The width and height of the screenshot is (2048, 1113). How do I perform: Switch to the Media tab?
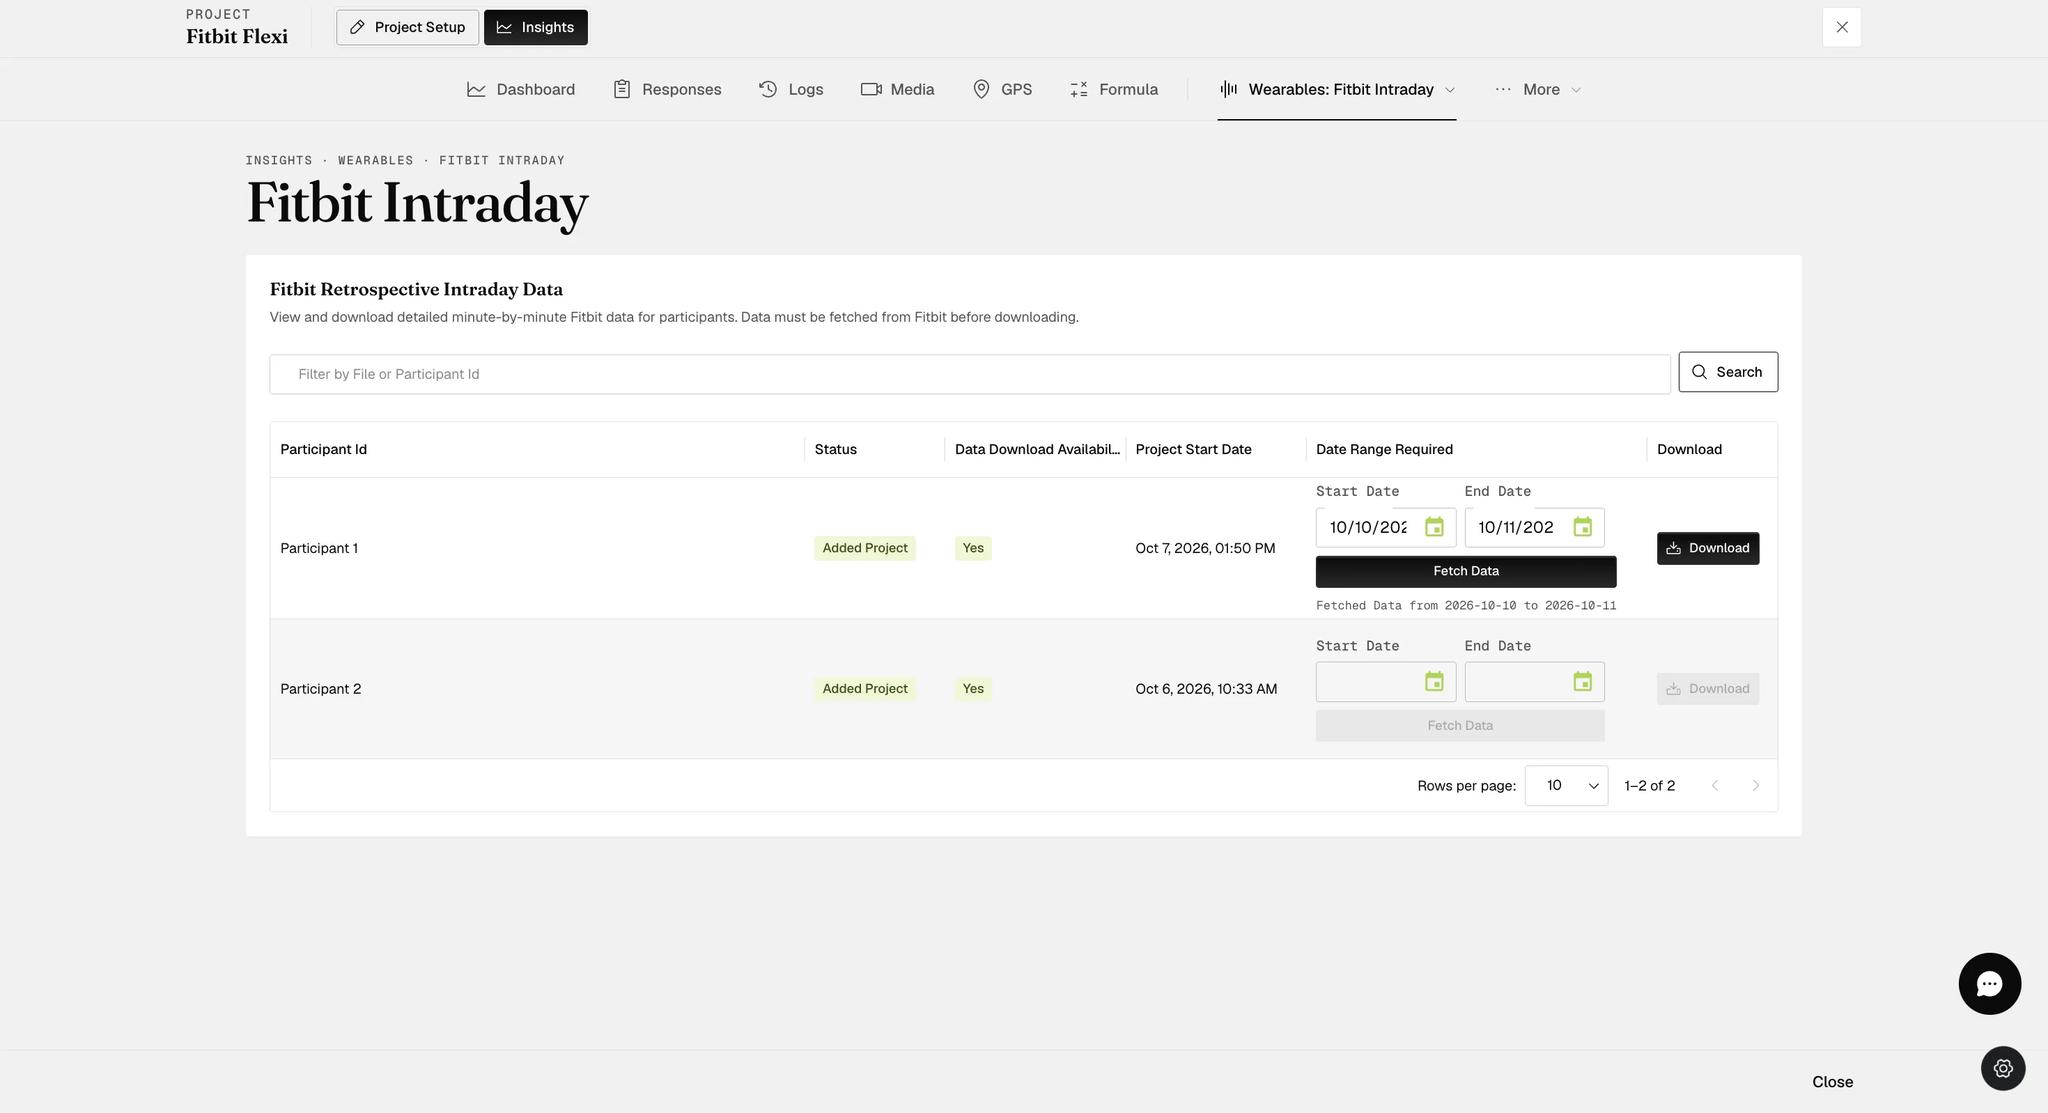[897, 90]
